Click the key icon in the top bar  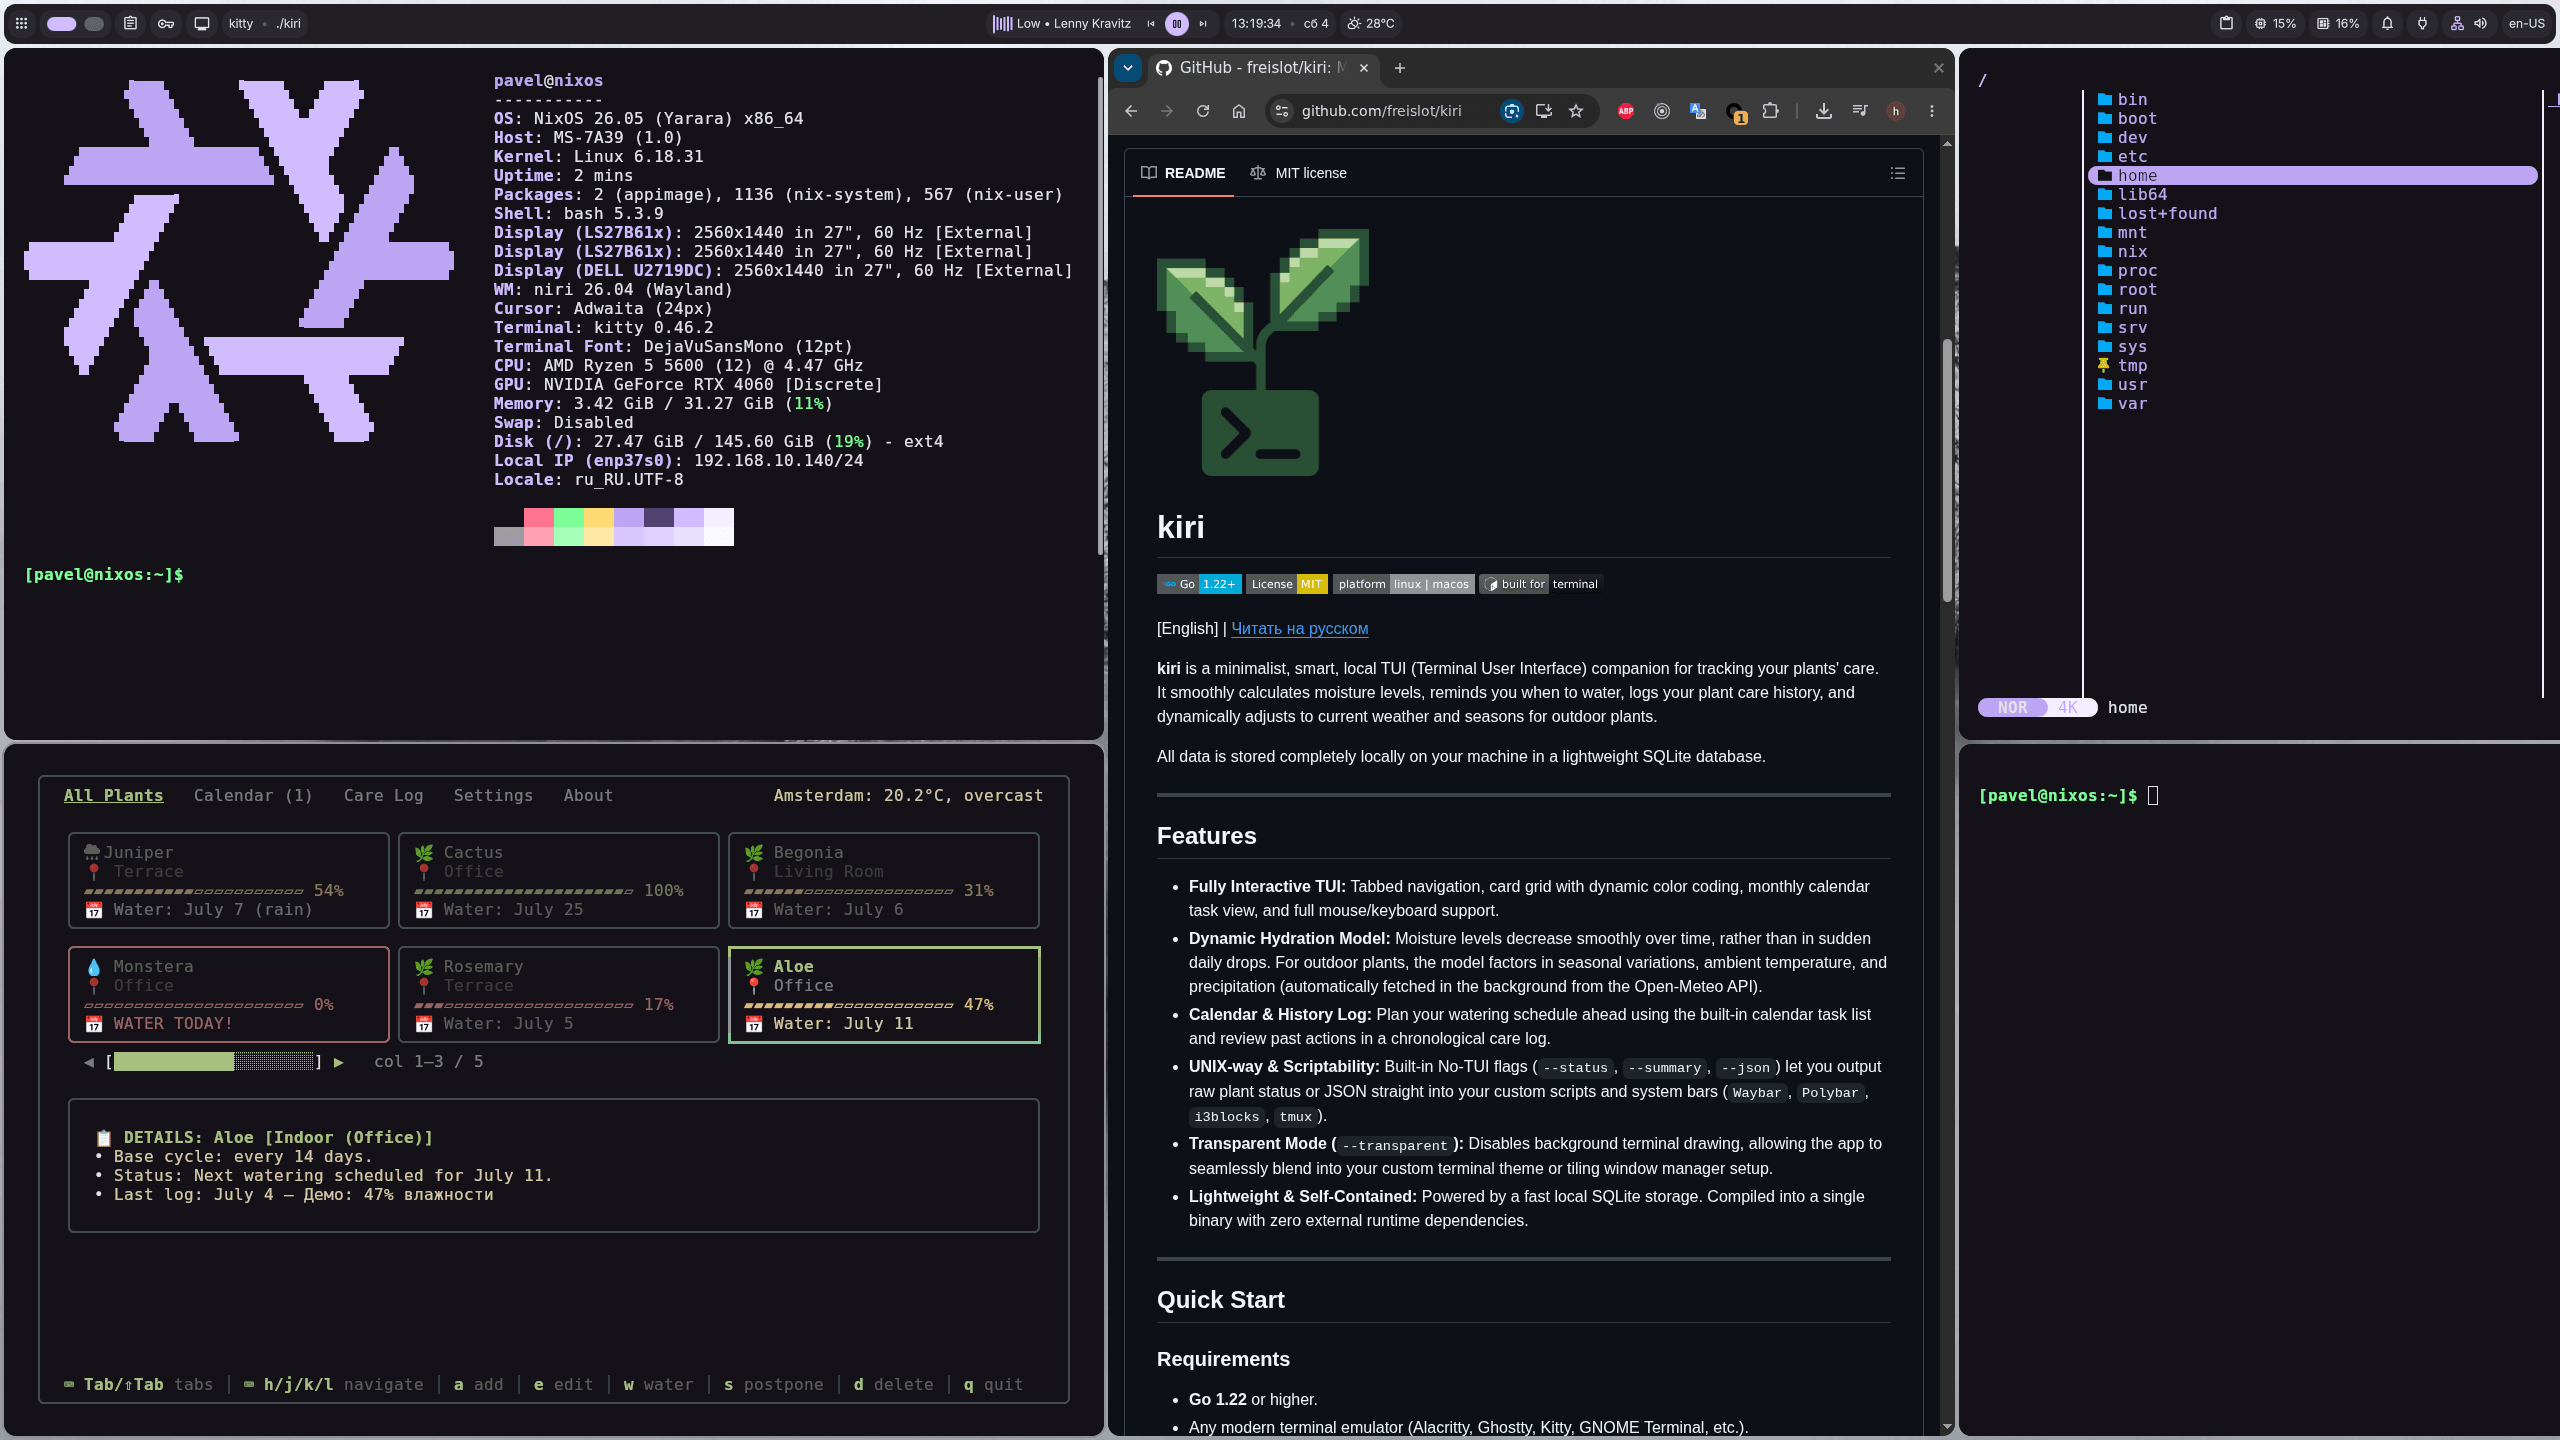[x=166, y=23]
